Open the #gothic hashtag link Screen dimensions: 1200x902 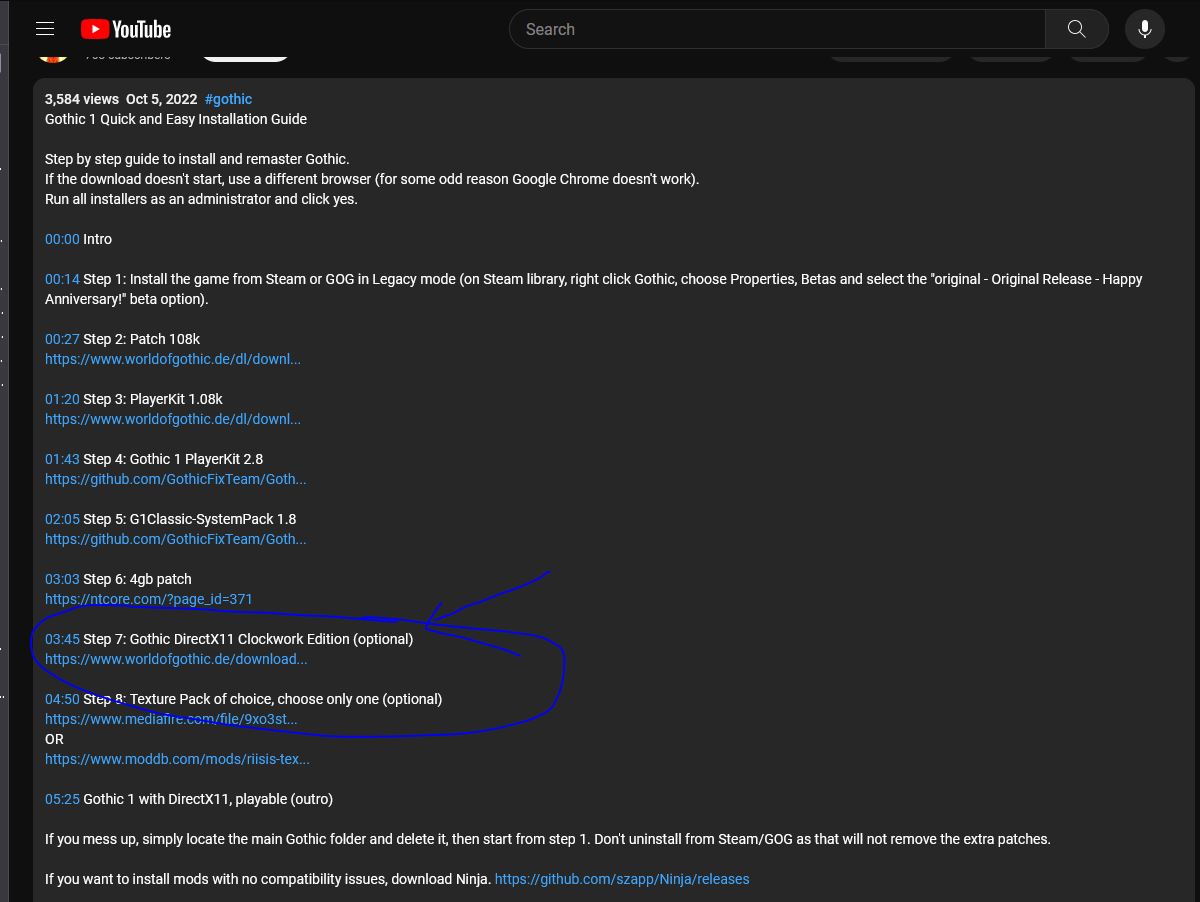[228, 99]
